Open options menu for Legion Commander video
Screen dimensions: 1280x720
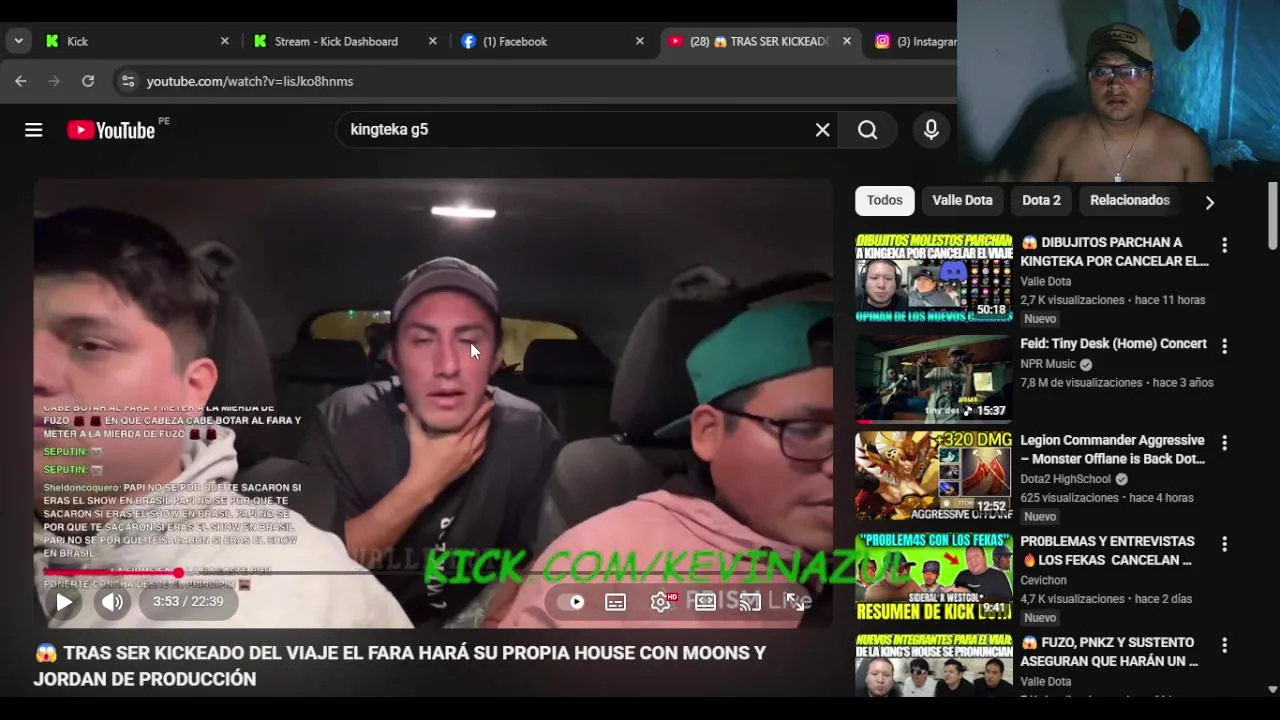click(1224, 443)
